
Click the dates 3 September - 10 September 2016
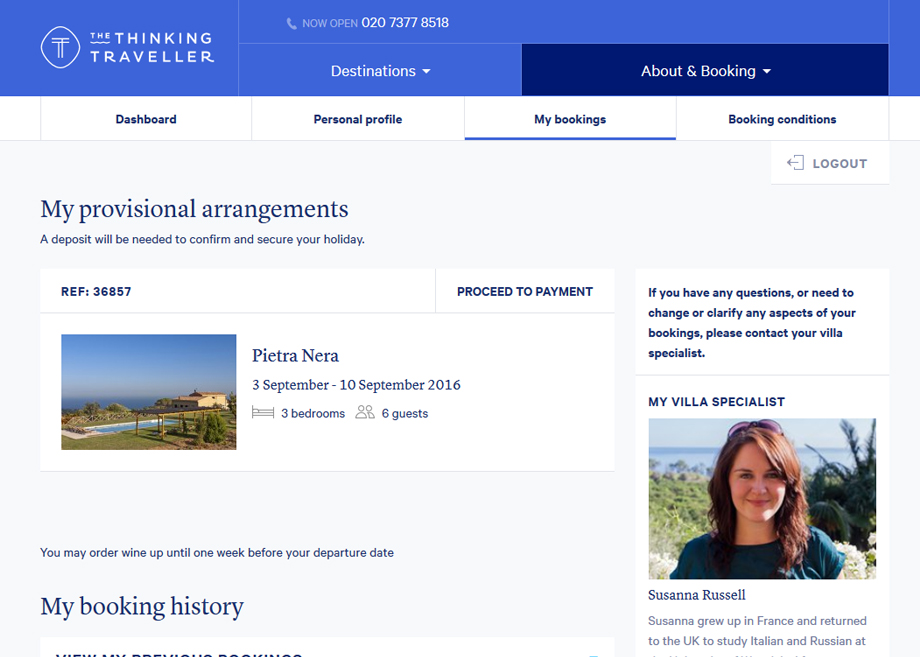[356, 385]
